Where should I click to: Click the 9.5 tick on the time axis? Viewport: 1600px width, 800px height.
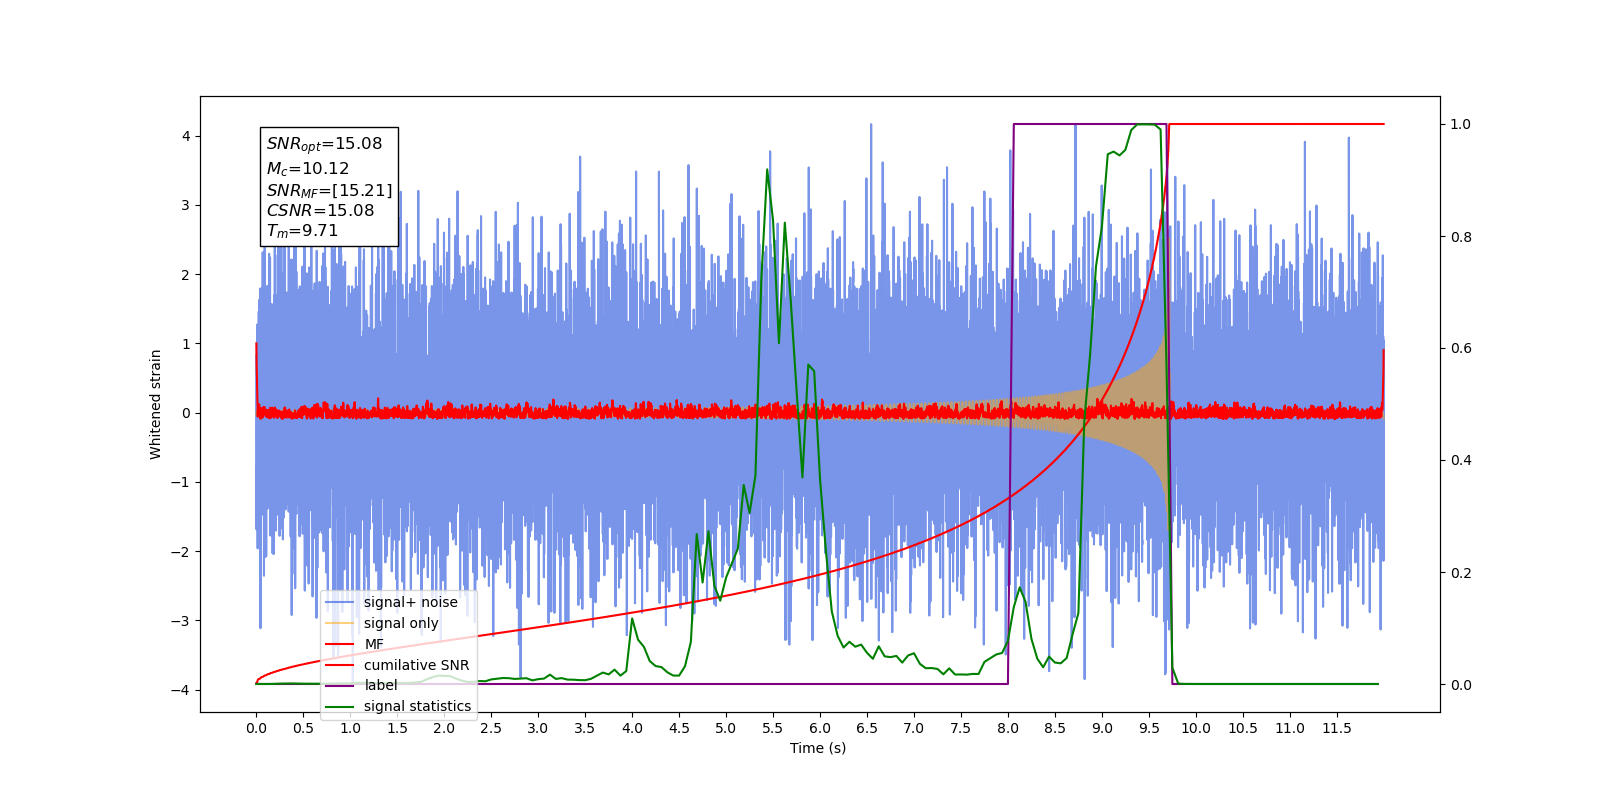pyautogui.click(x=1149, y=728)
